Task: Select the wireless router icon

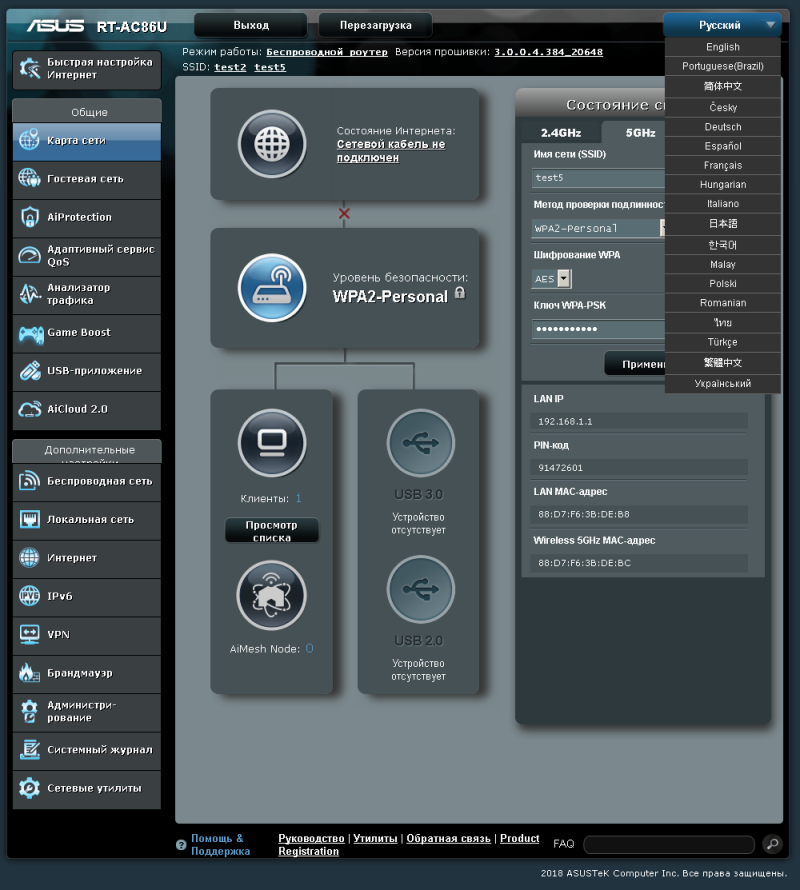Action: click(272, 288)
